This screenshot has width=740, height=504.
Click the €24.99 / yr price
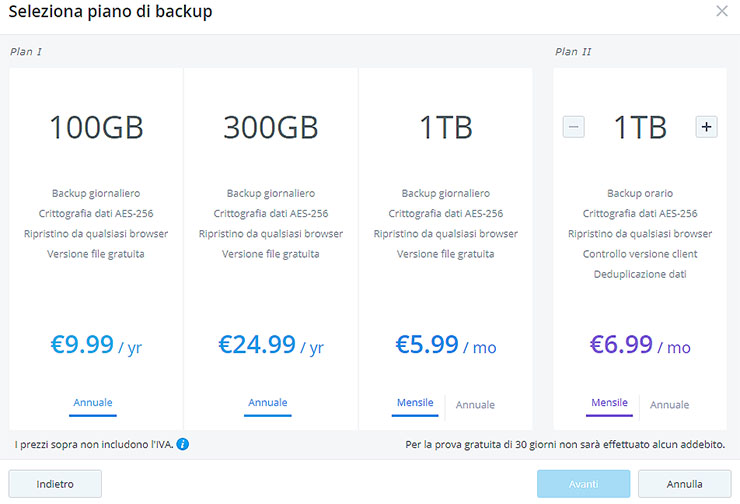coord(271,346)
